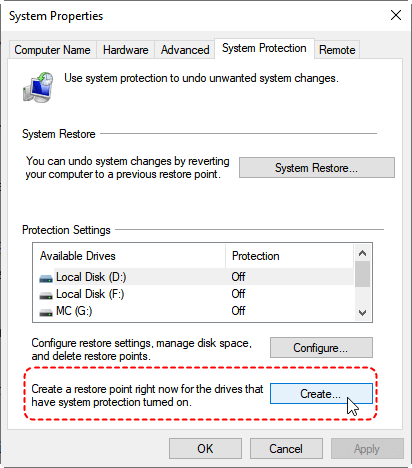Open the Hardware tab
Viewport: 412px width, 468px height.
pyautogui.click(x=126, y=50)
